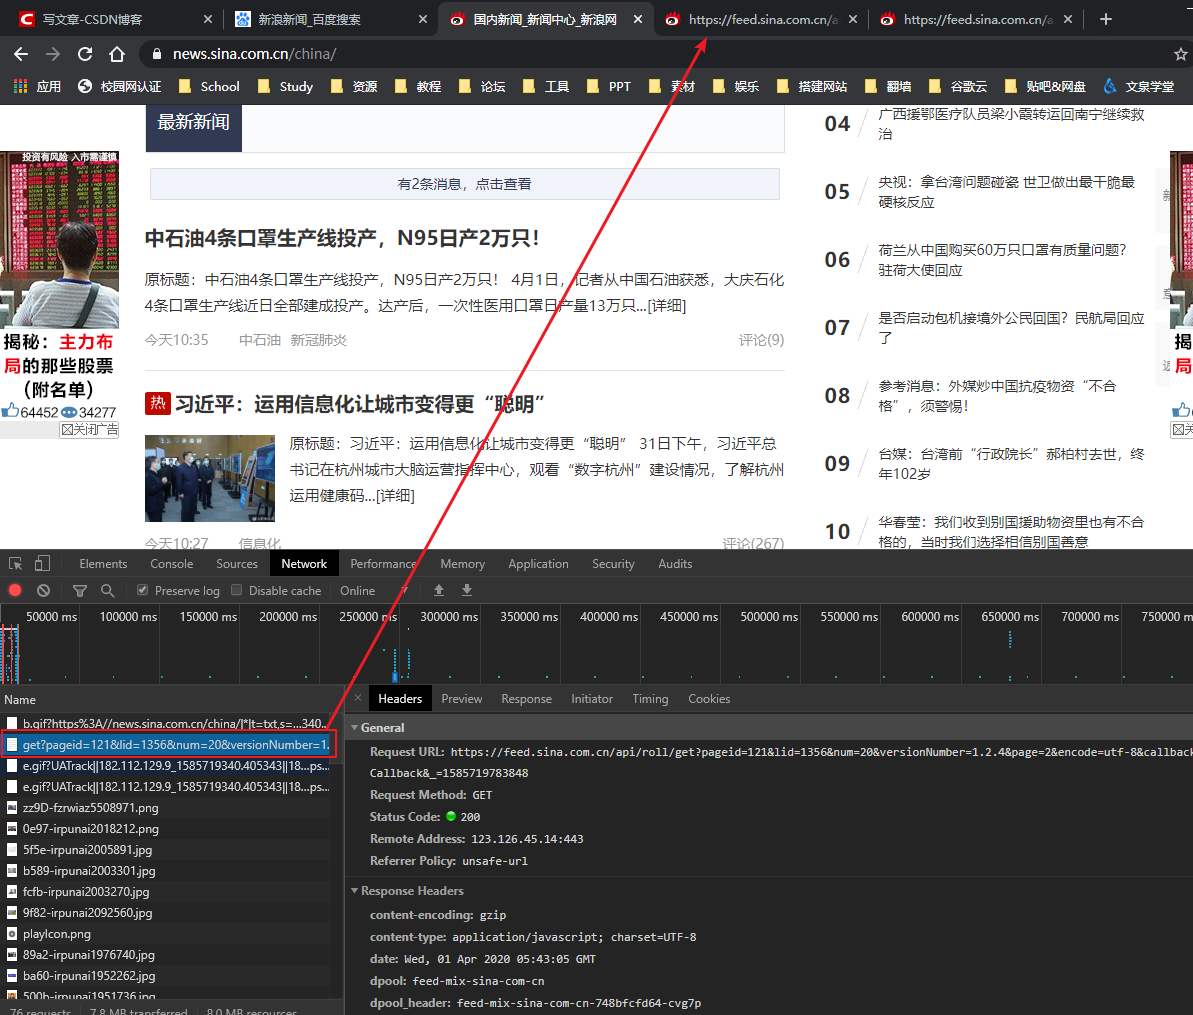The height and width of the screenshot is (1015, 1193).
Task: Click the browser forward arrow
Action: click(x=52, y=54)
